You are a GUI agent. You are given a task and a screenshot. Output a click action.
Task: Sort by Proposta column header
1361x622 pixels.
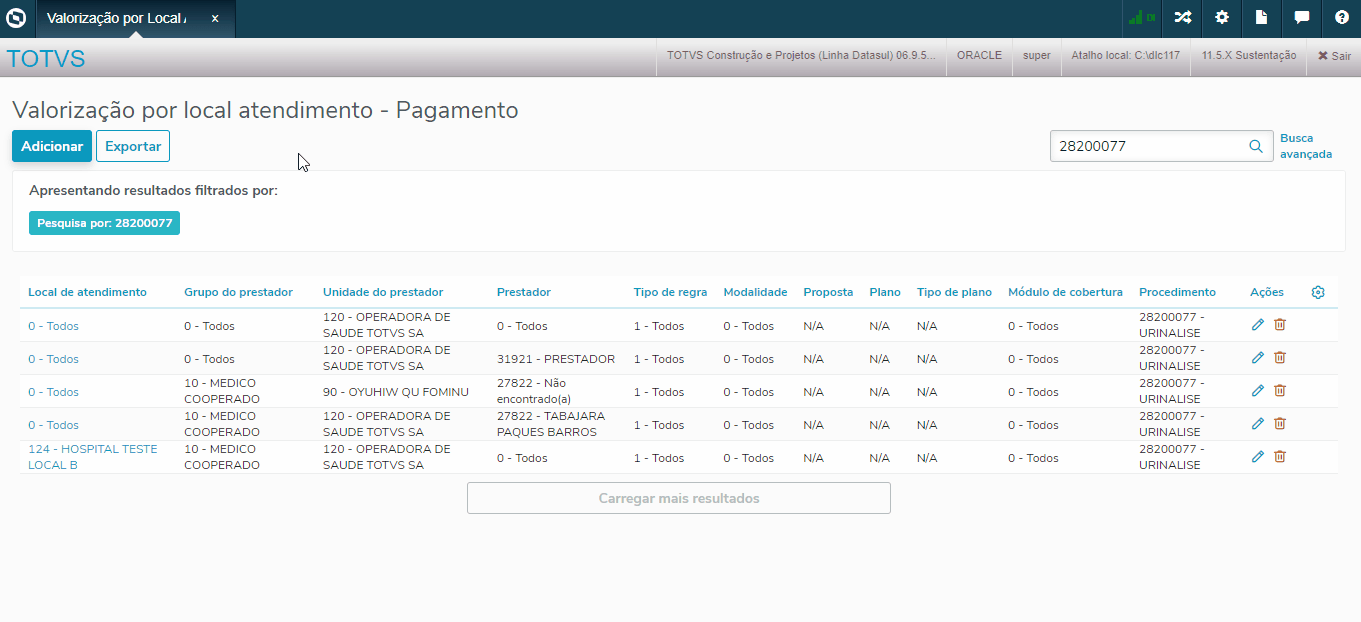click(x=828, y=292)
